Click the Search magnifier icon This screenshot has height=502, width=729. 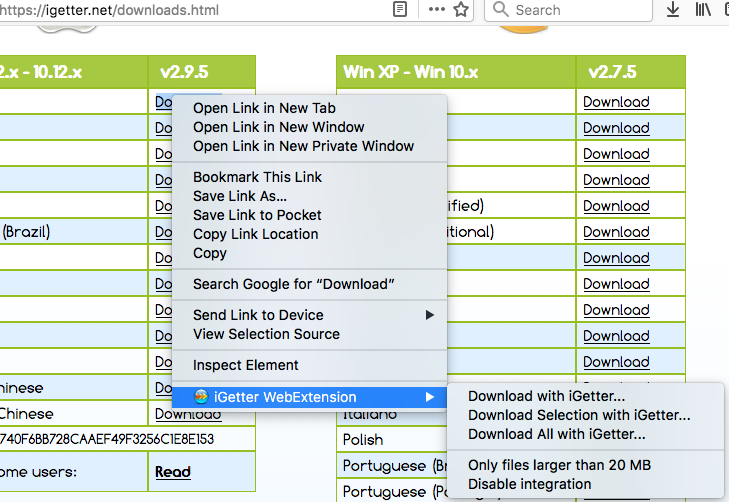(x=501, y=9)
